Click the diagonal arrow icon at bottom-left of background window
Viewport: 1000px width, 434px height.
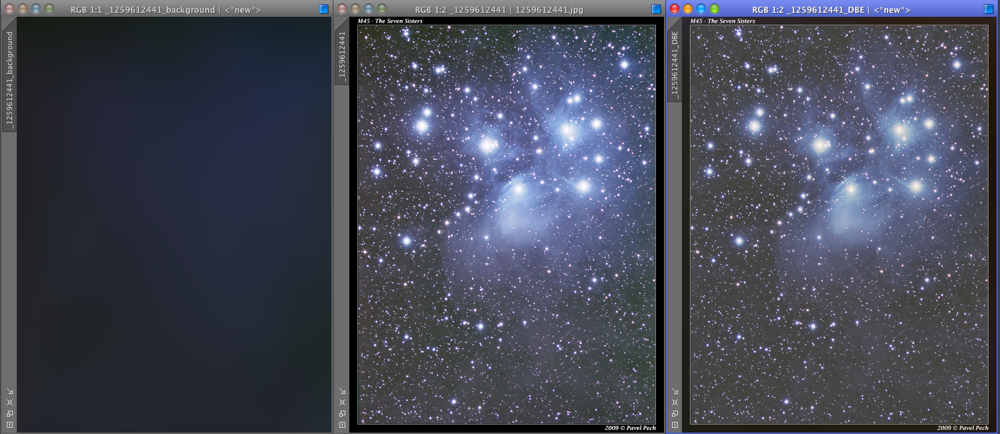[9, 391]
